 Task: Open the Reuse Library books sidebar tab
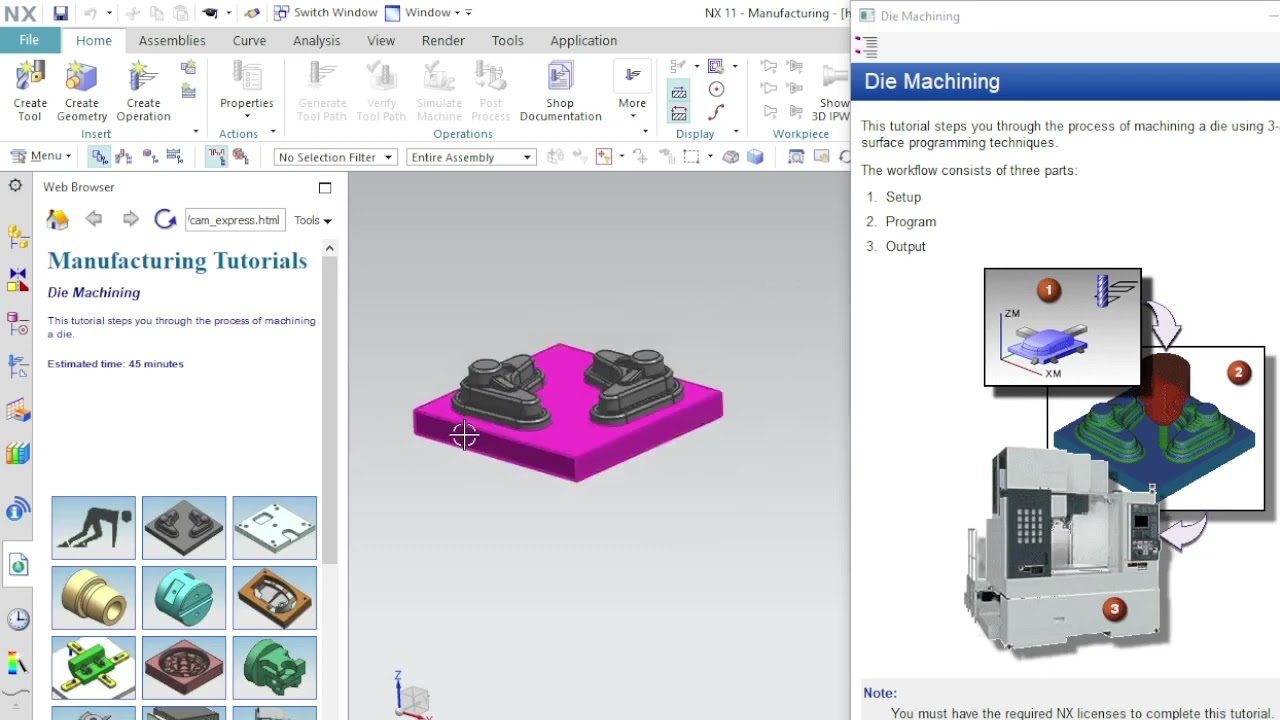tap(17, 453)
